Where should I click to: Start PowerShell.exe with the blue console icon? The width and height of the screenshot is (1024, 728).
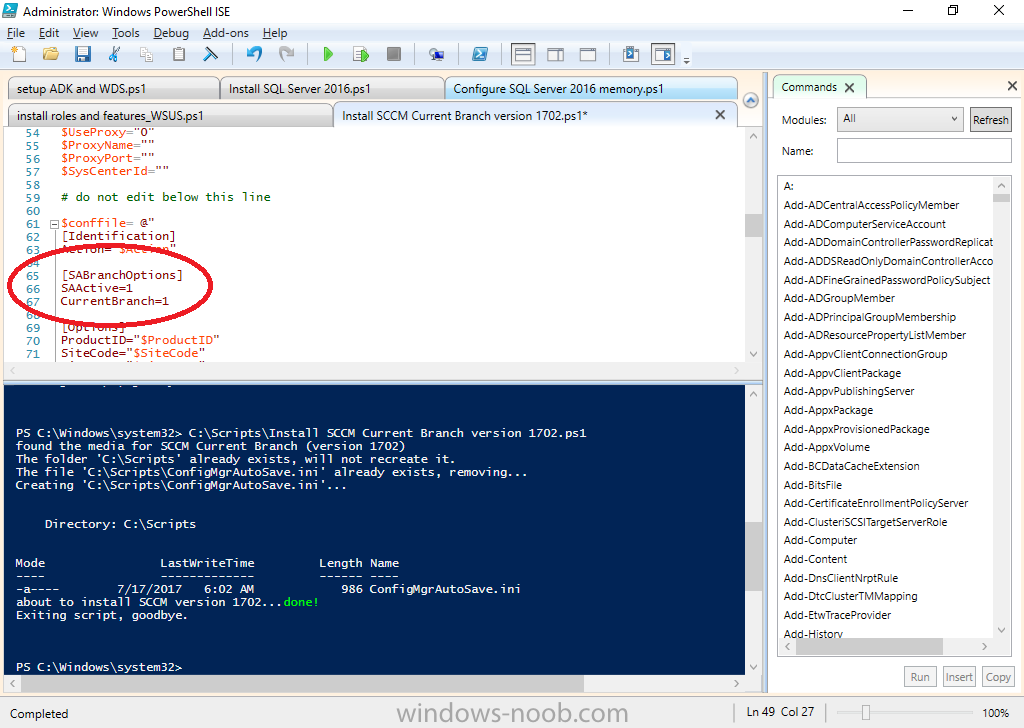pyautogui.click(x=479, y=55)
